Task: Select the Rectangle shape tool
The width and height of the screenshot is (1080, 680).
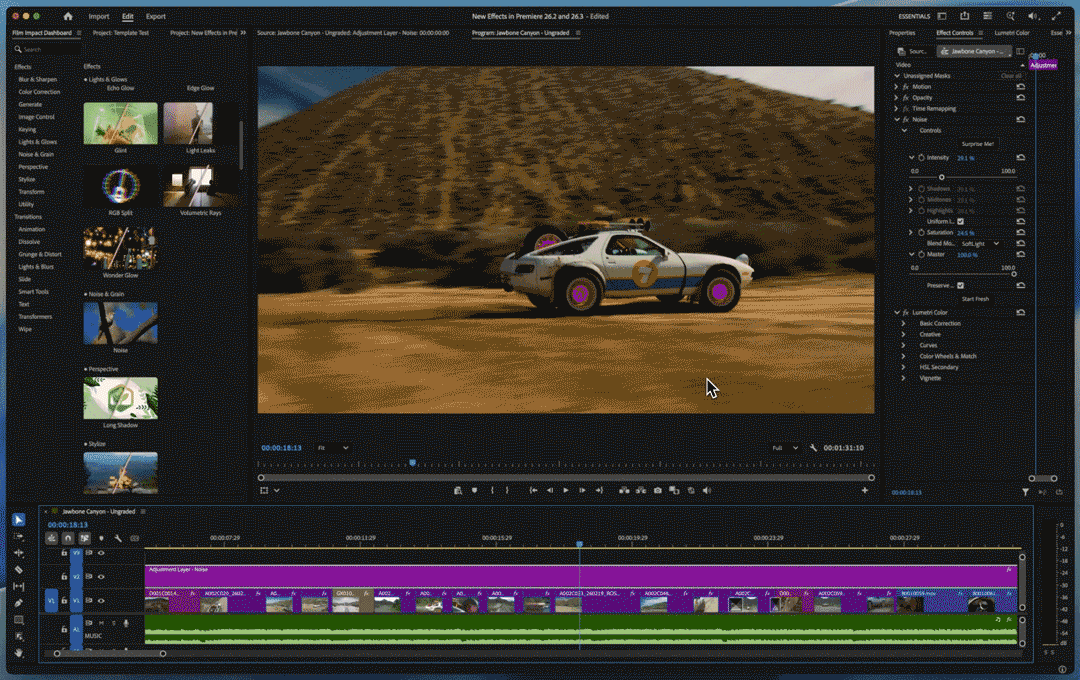Action: (x=19, y=620)
